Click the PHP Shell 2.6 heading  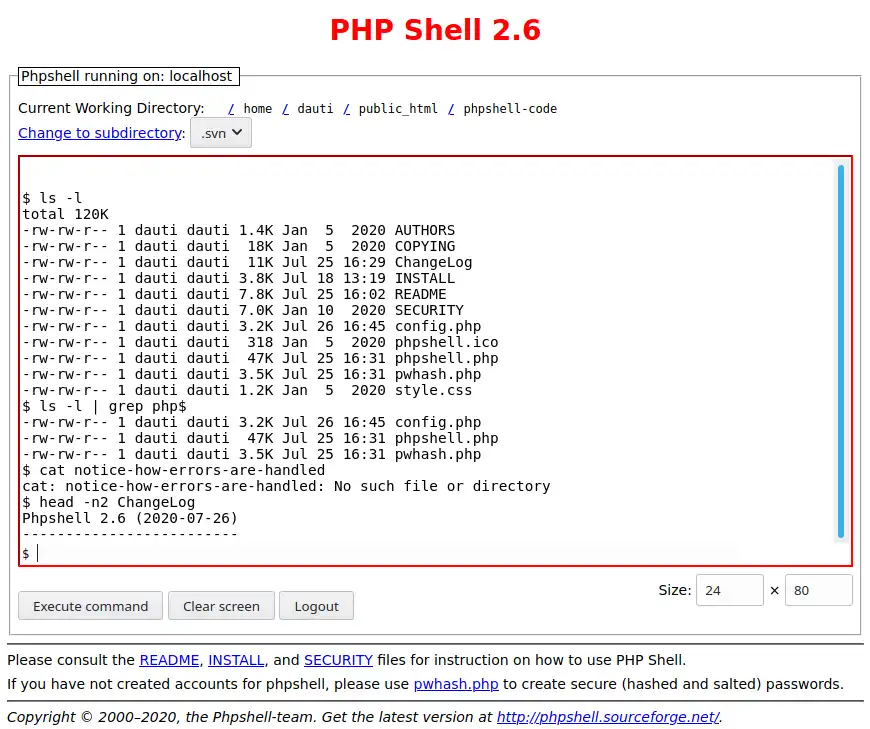click(x=435, y=30)
